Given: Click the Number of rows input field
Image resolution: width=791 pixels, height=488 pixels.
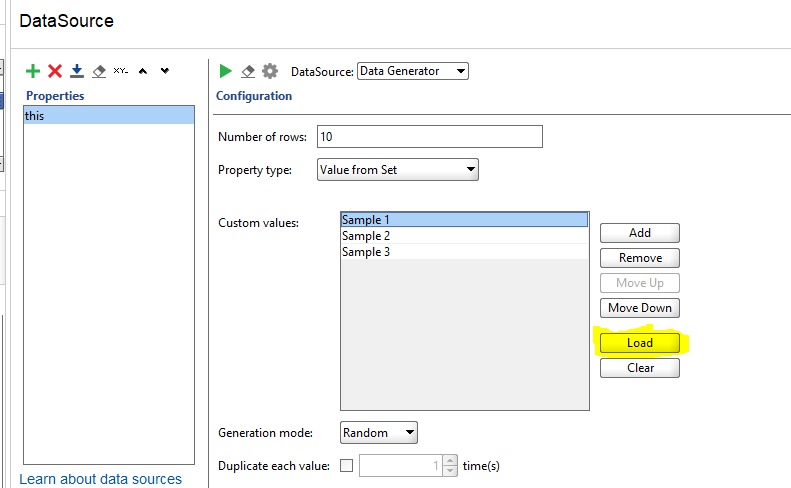Looking at the screenshot, I should 429,137.
